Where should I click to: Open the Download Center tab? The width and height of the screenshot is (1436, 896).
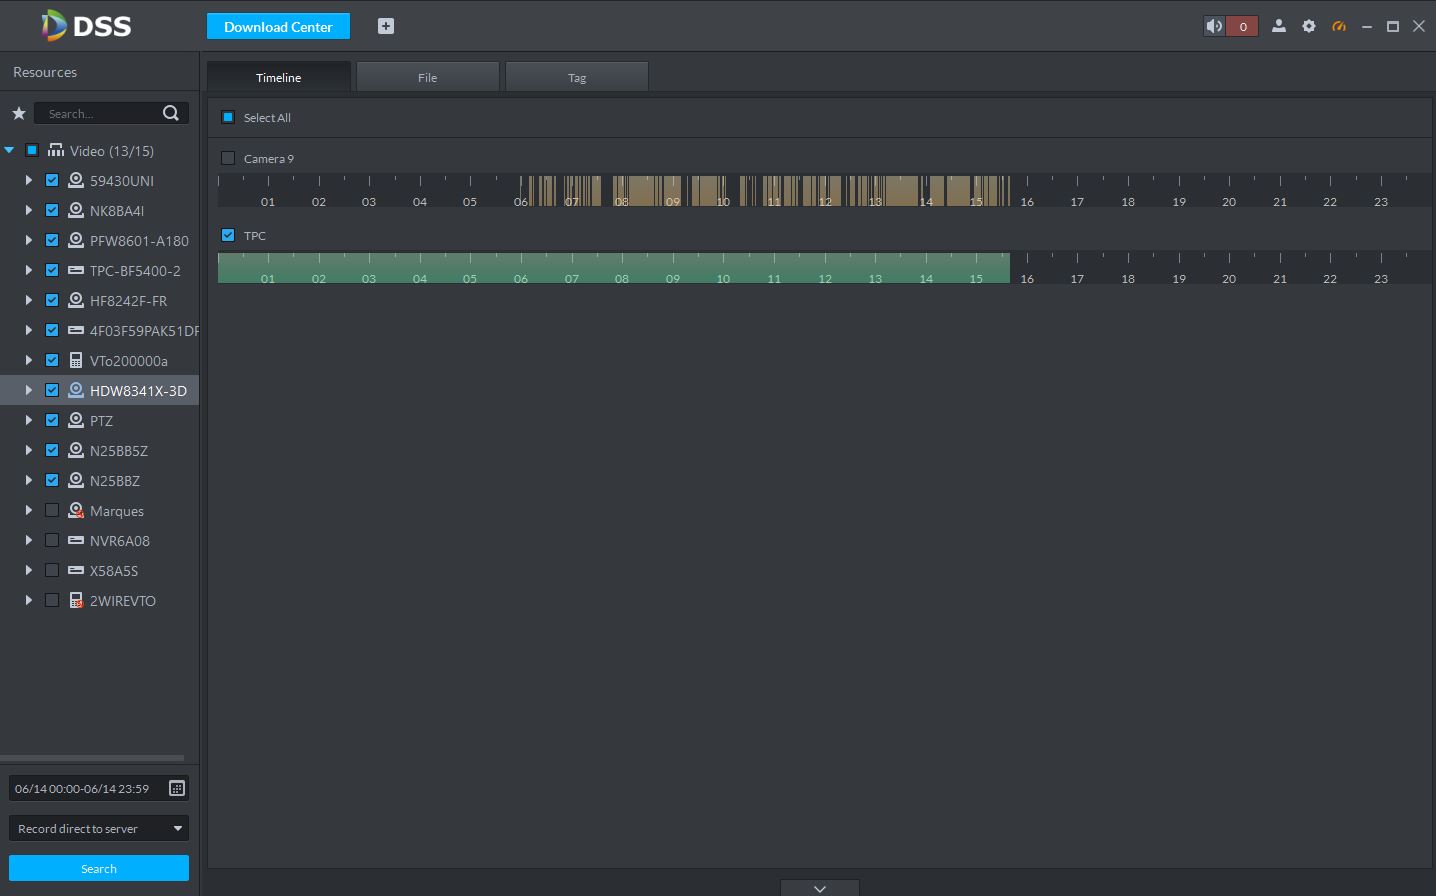[278, 26]
